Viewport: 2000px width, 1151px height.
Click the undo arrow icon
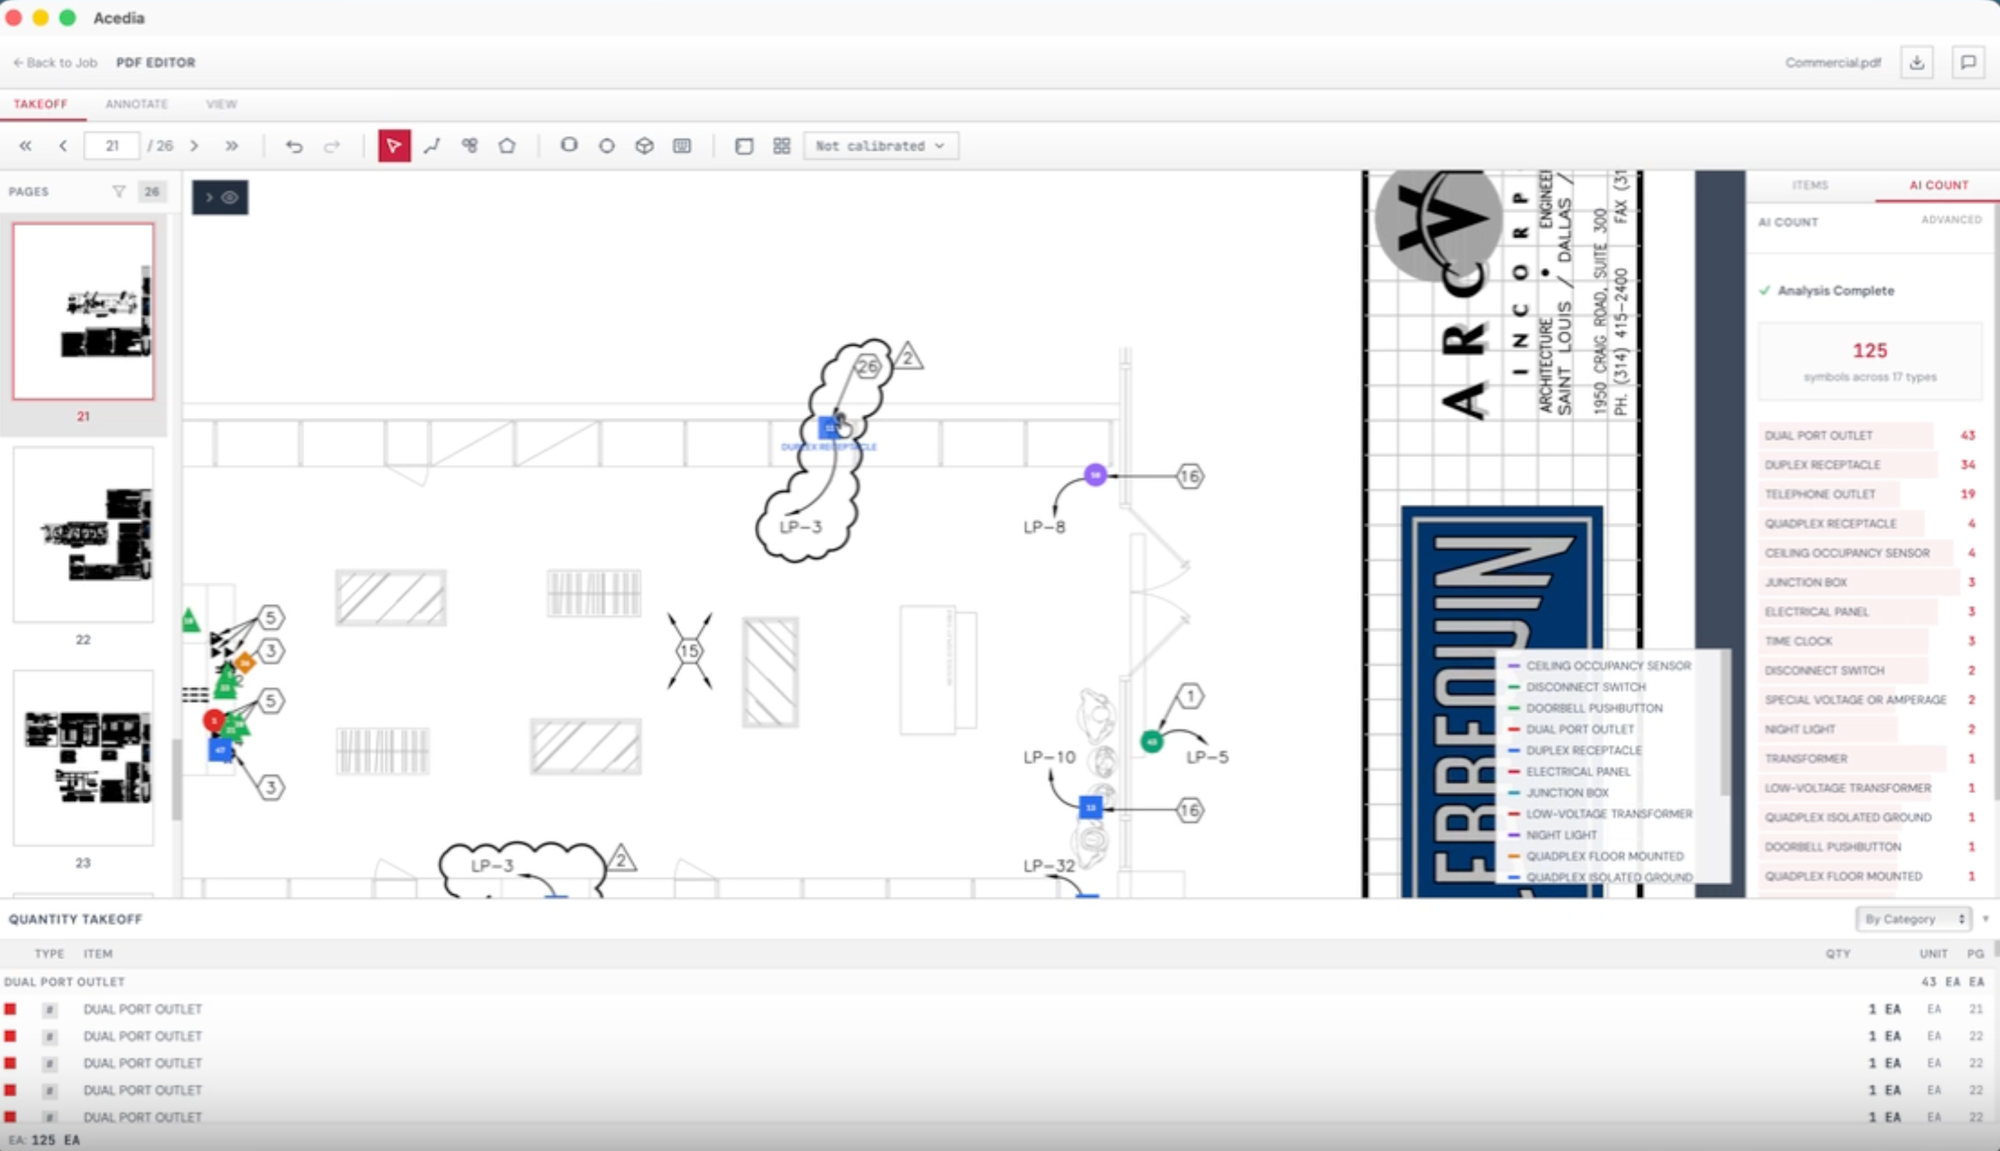pos(294,146)
